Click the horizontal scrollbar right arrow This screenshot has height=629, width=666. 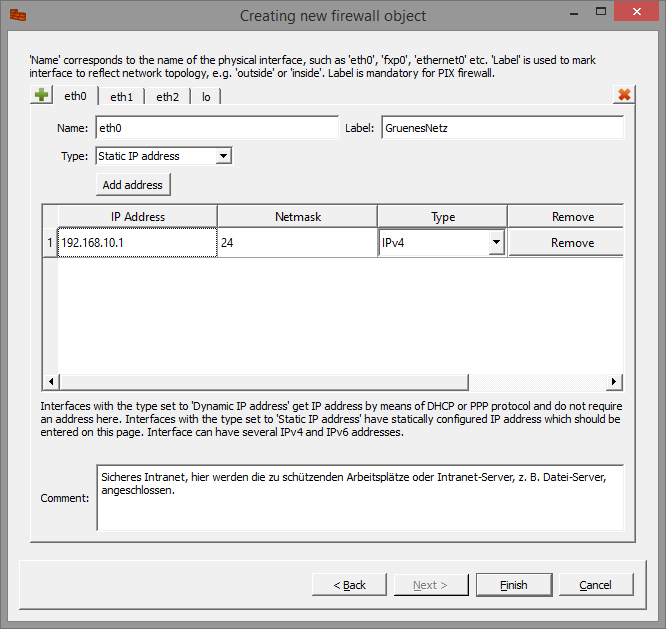[x=616, y=382]
